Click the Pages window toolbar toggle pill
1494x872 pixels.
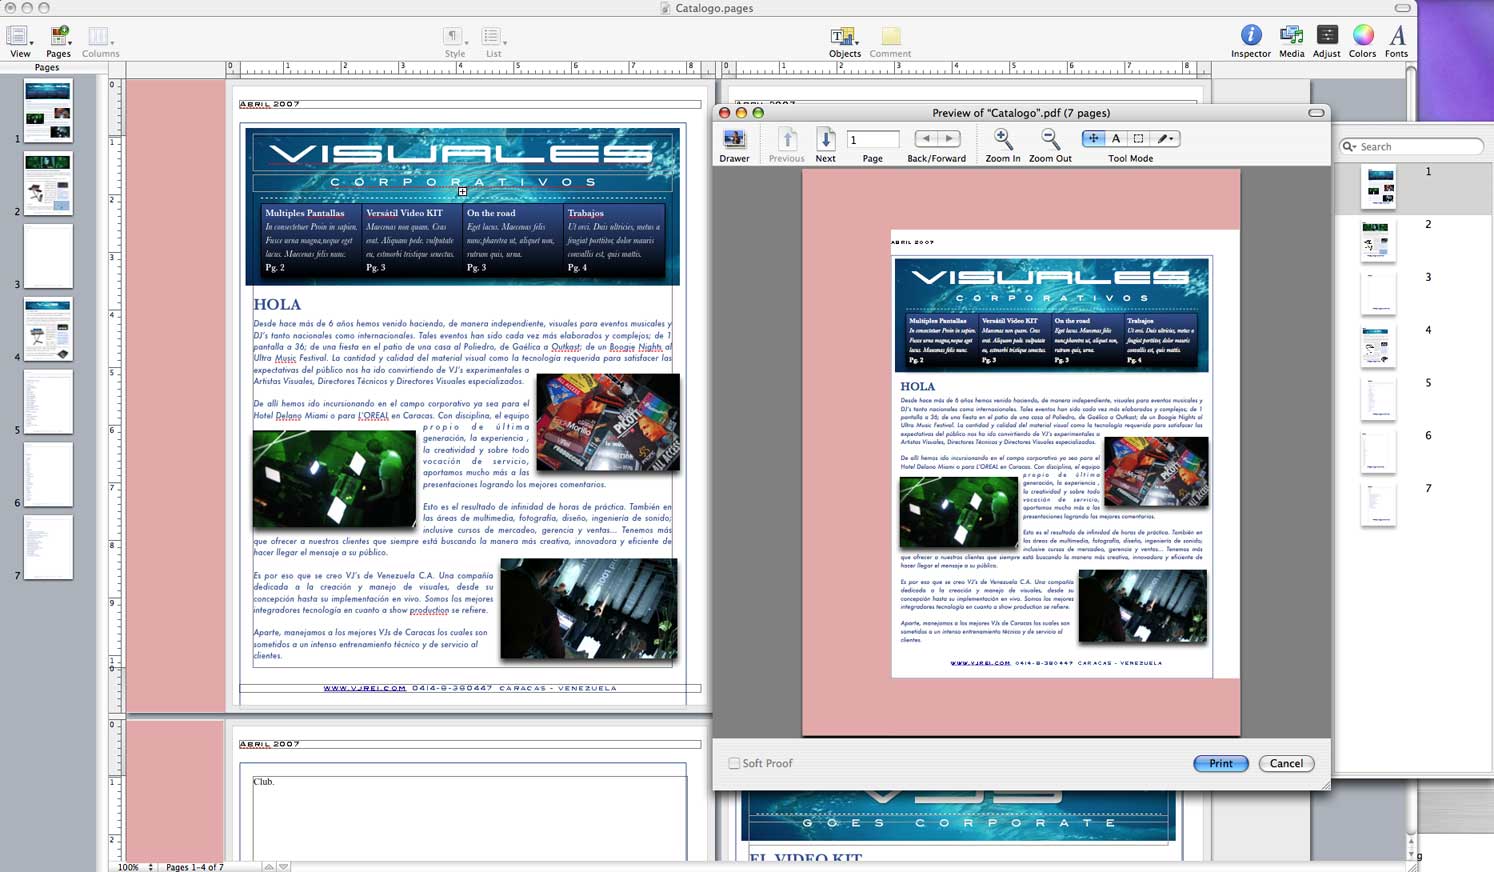click(x=1403, y=8)
